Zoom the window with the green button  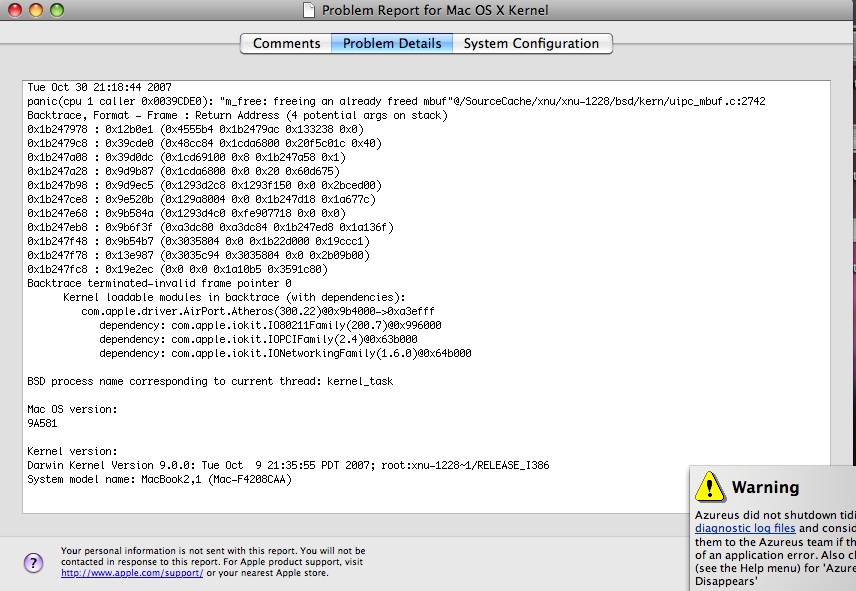[x=57, y=10]
